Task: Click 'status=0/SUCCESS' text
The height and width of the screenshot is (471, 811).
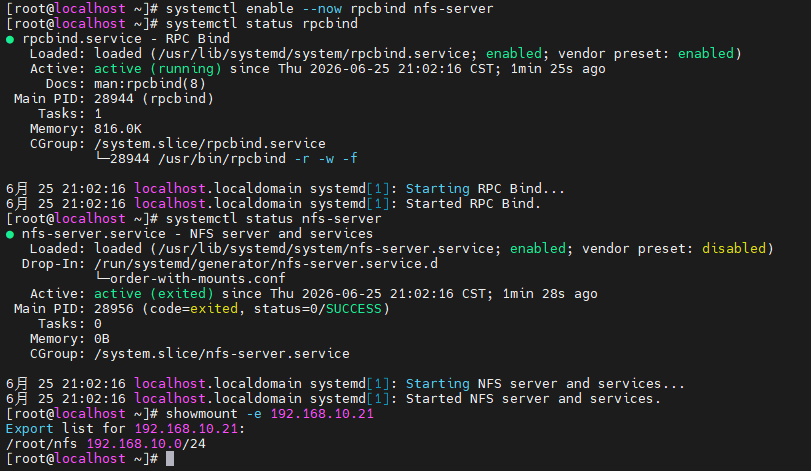Action: (318, 309)
